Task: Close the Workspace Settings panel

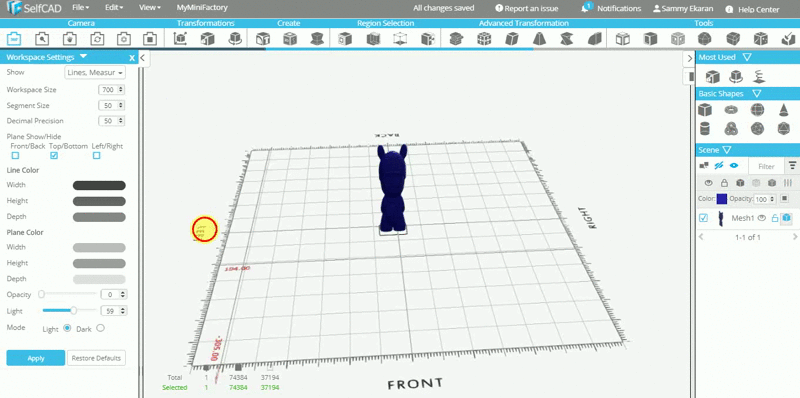Action: 132,58
